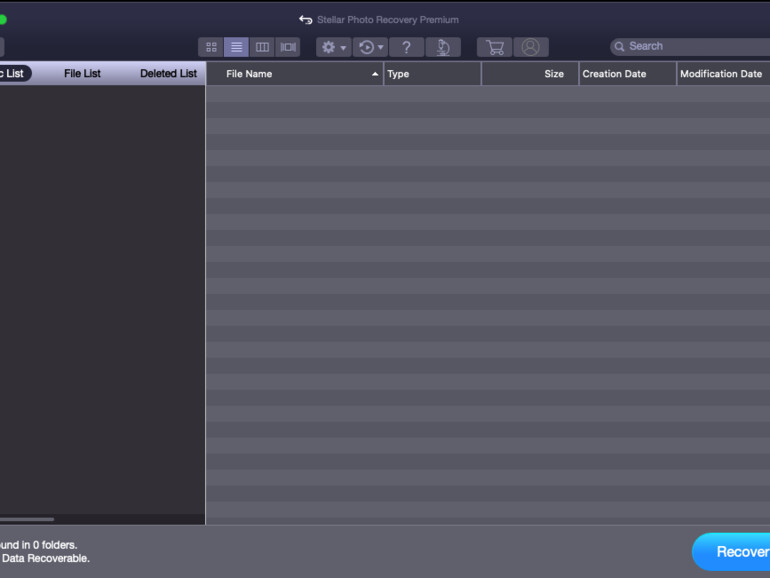The width and height of the screenshot is (770, 578).
Task: Click the search magnifier icon
Action: [619, 47]
